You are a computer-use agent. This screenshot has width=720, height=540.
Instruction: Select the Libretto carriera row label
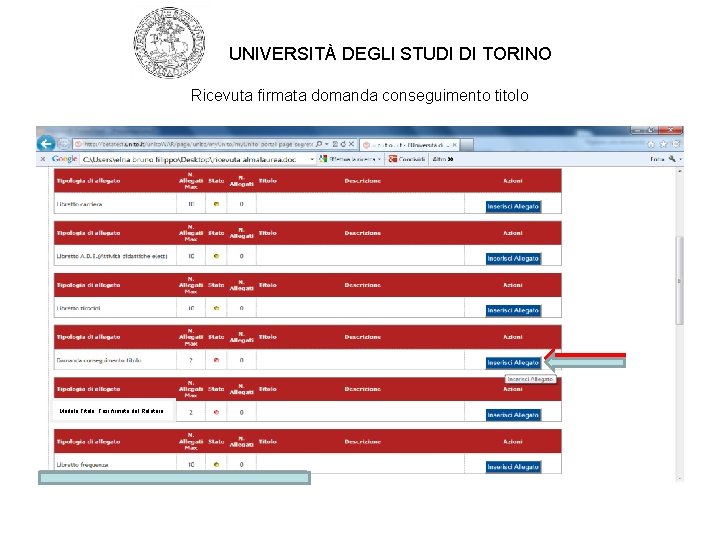79,204
